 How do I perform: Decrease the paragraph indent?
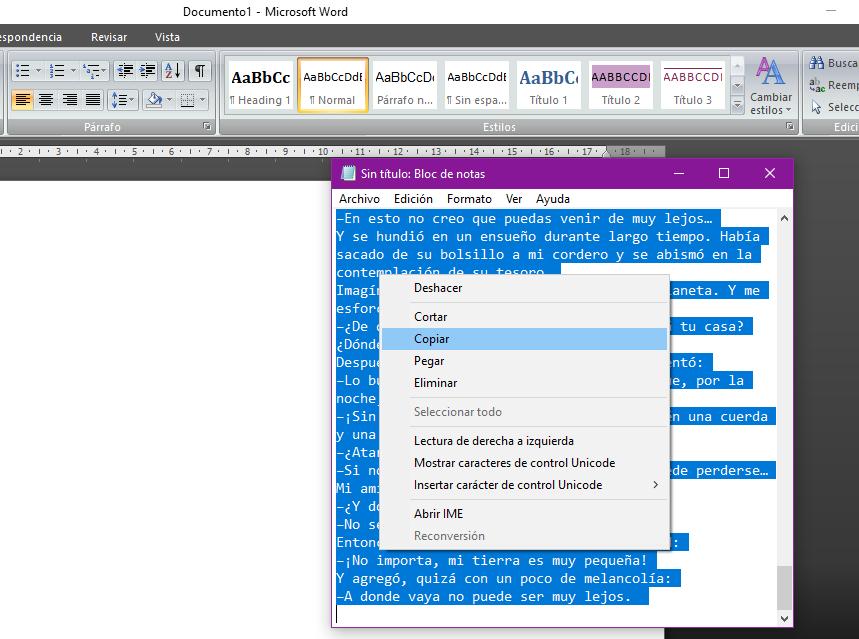(x=125, y=71)
